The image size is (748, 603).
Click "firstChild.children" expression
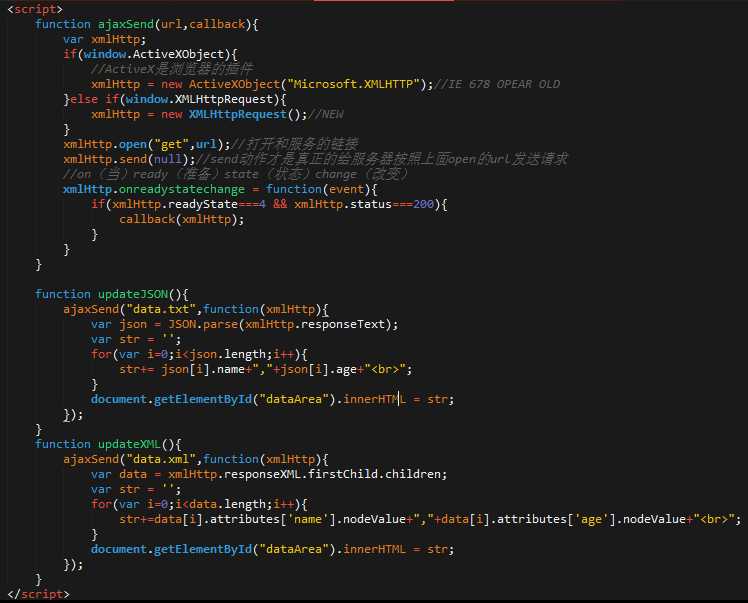coord(374,474)
